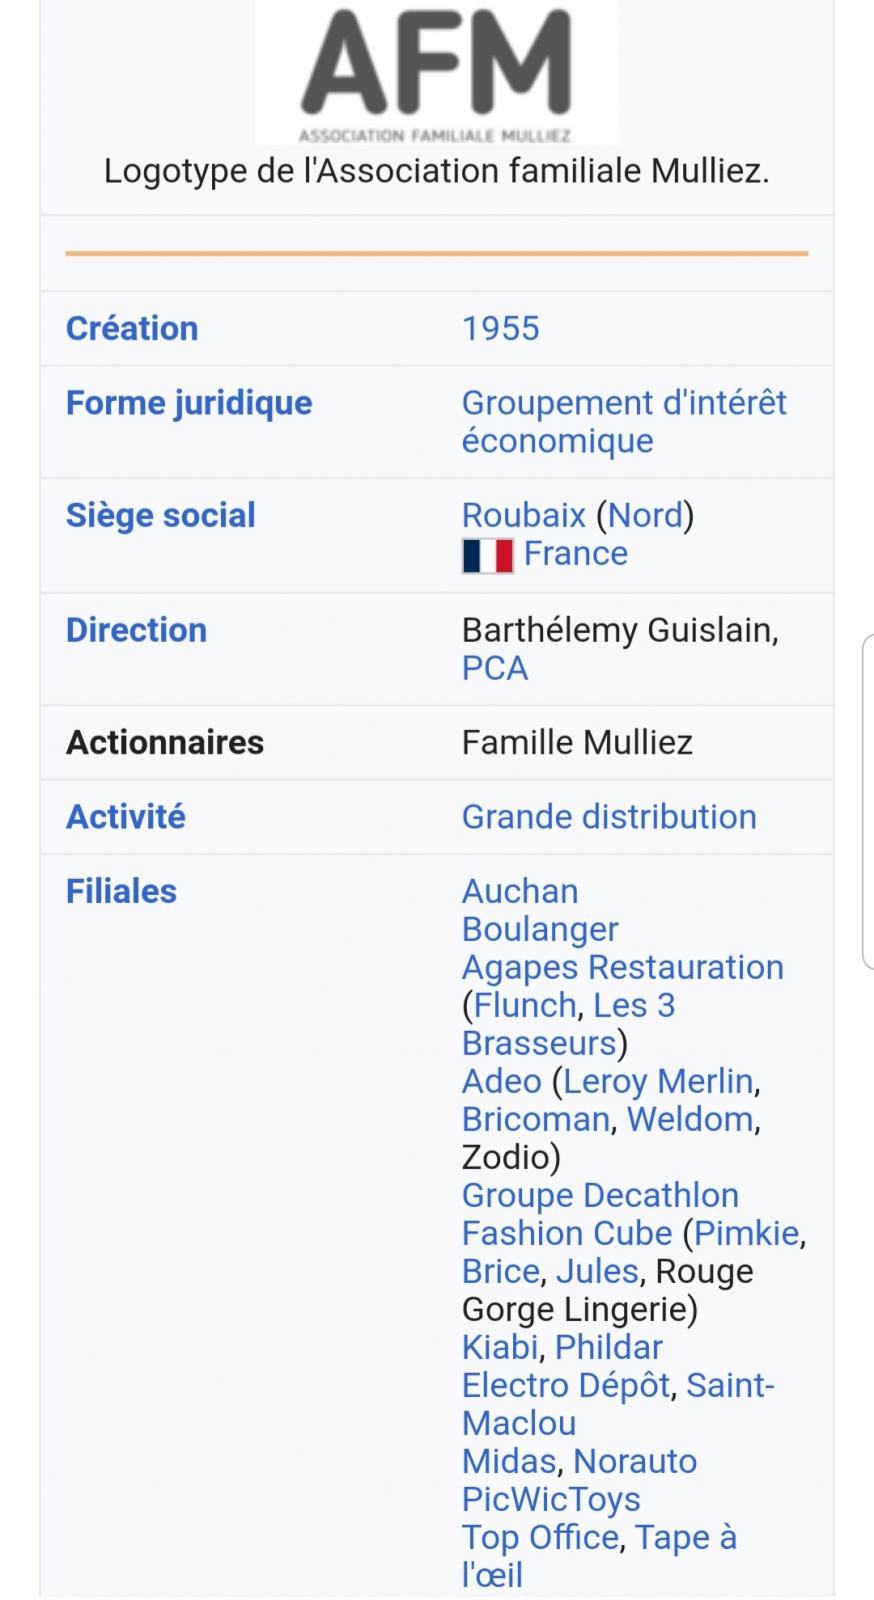874x1600 pixels.
Task: Open the PicWicToys link
Action: coord(551,1499)
